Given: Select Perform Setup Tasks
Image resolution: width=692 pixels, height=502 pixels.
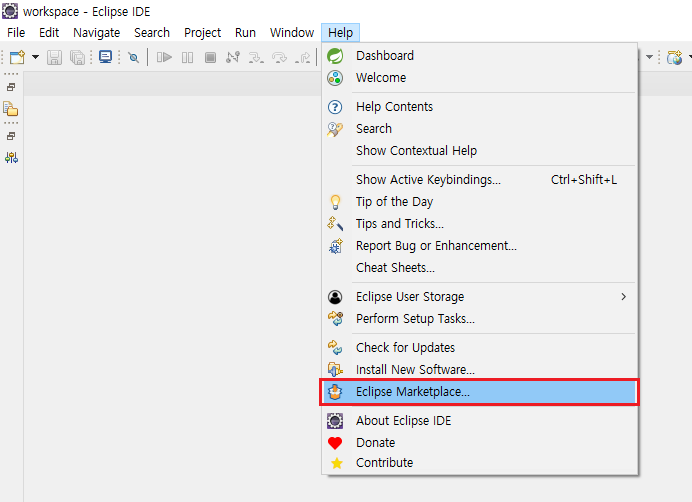Looking at the screenshot, I should point(479,319).
